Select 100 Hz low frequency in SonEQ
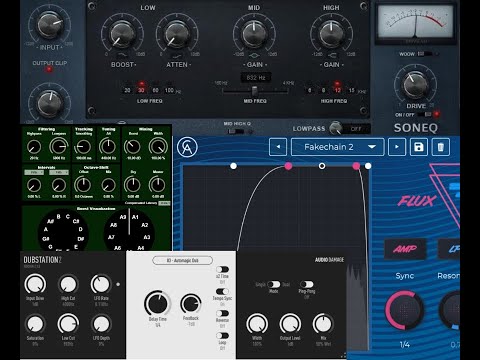 click(169, 90)
